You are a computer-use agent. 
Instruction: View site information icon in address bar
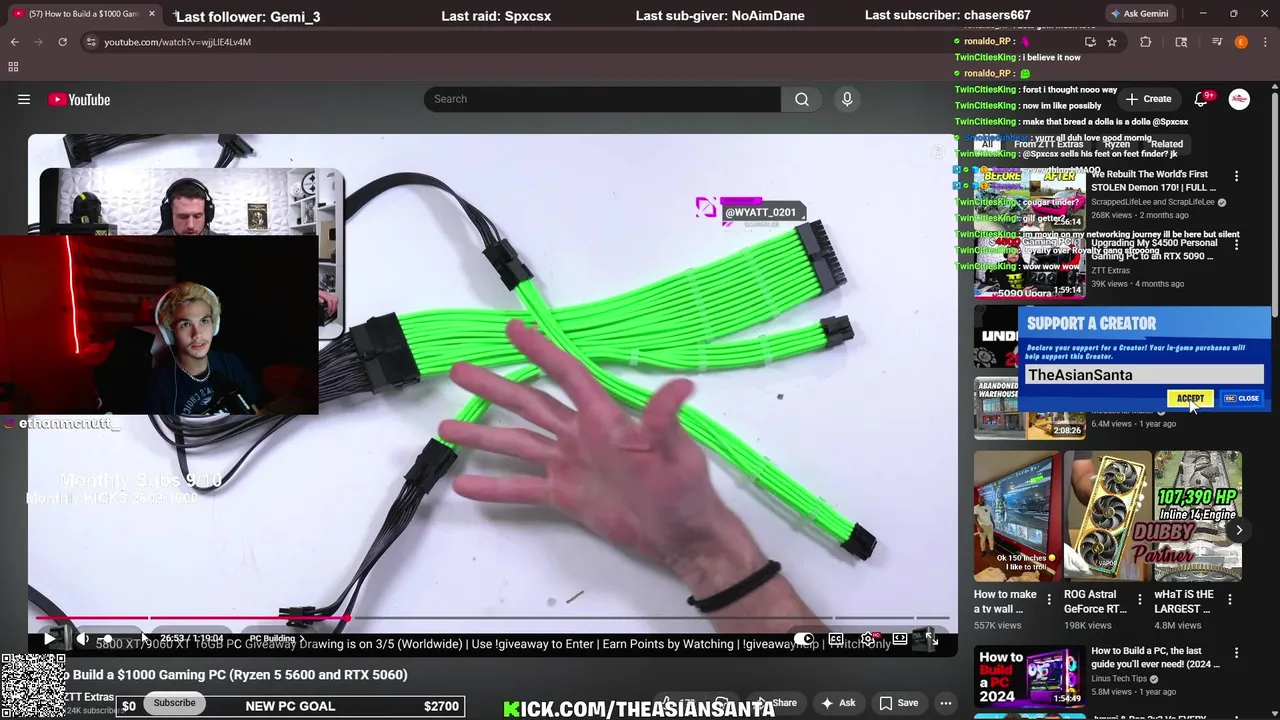click(91, 42)
